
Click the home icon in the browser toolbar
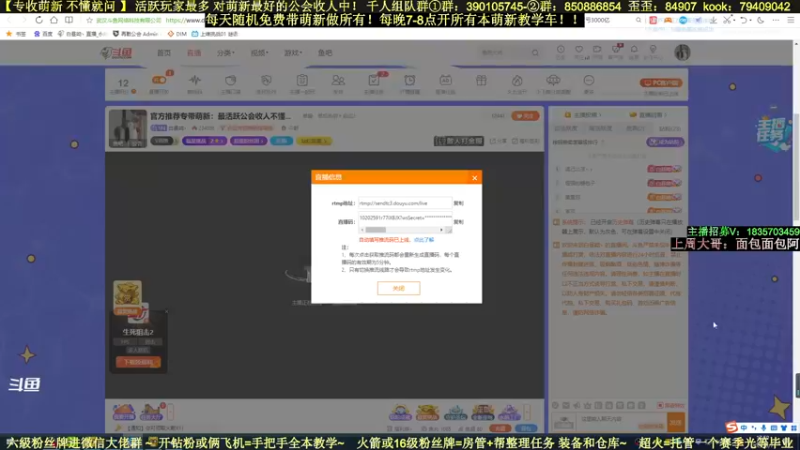[x=54, y=20]
